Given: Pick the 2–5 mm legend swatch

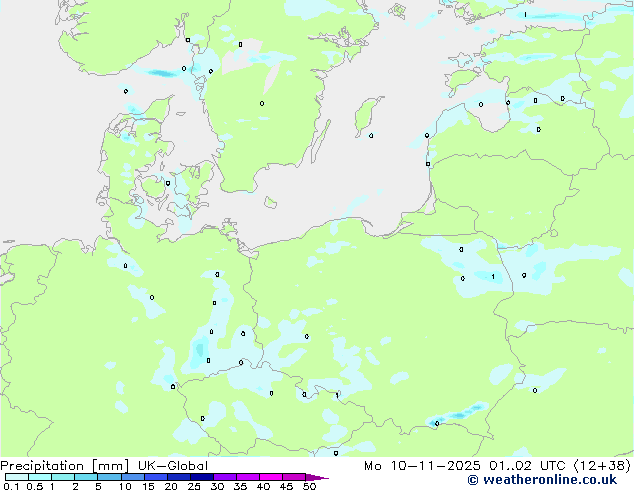Looking at the screenshot, I should (86, 477).
